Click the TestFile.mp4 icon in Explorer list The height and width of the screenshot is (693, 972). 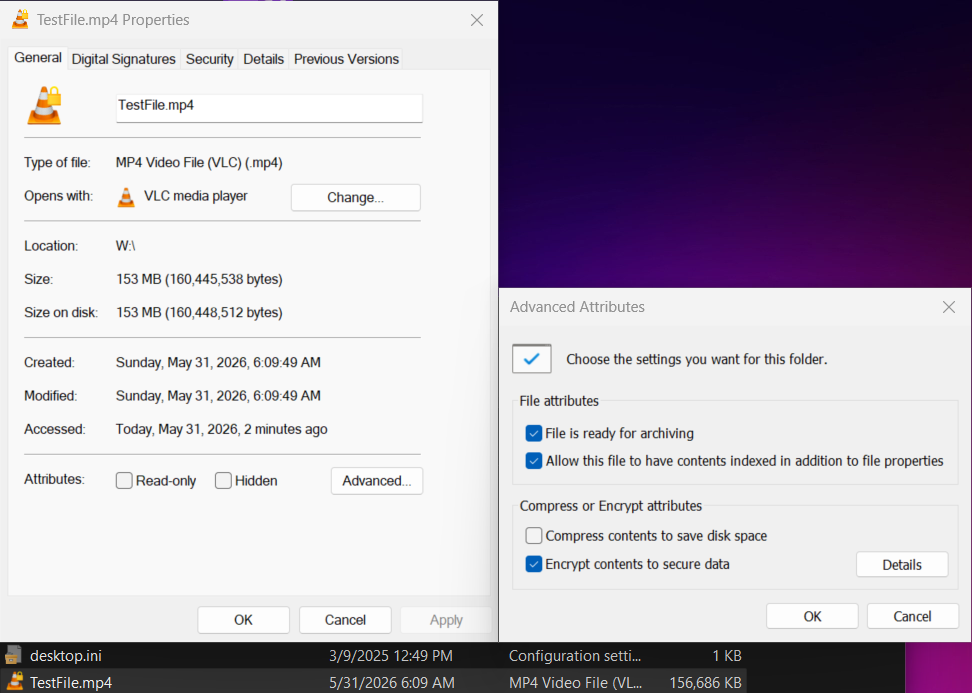pos(14,682)
